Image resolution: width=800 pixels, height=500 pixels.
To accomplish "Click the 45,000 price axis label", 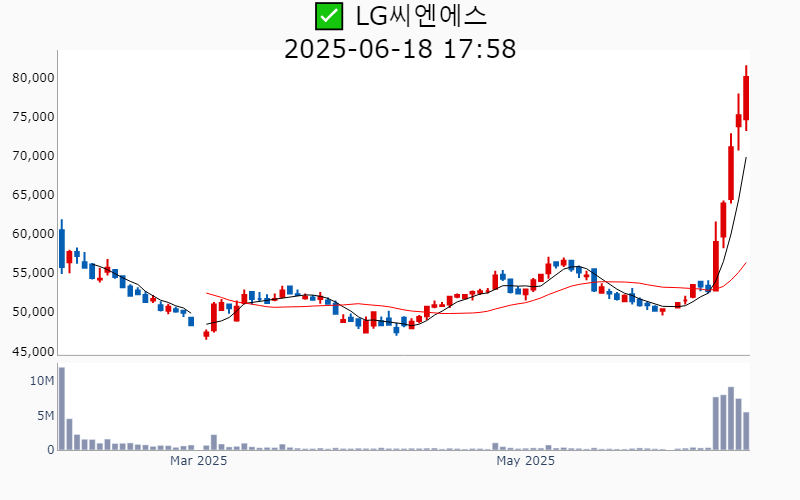I will click(x=33, y=351).
